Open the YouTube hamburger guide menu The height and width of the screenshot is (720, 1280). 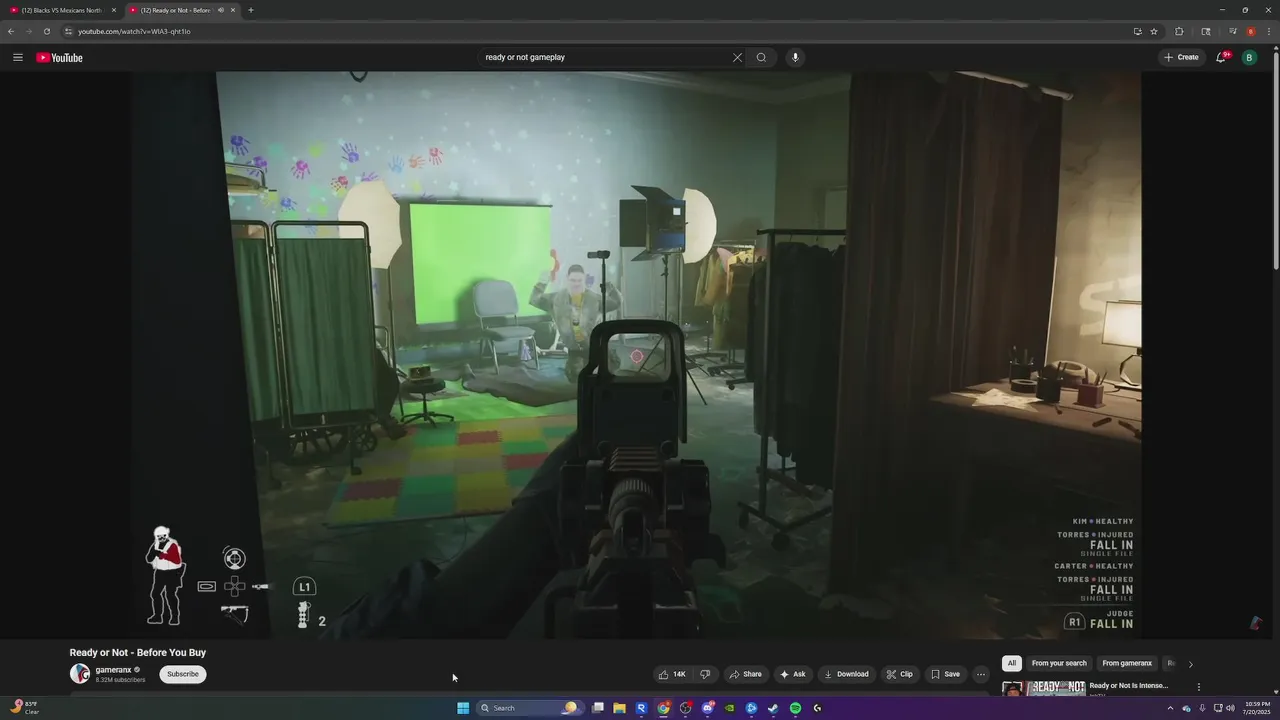click(18, 57)
